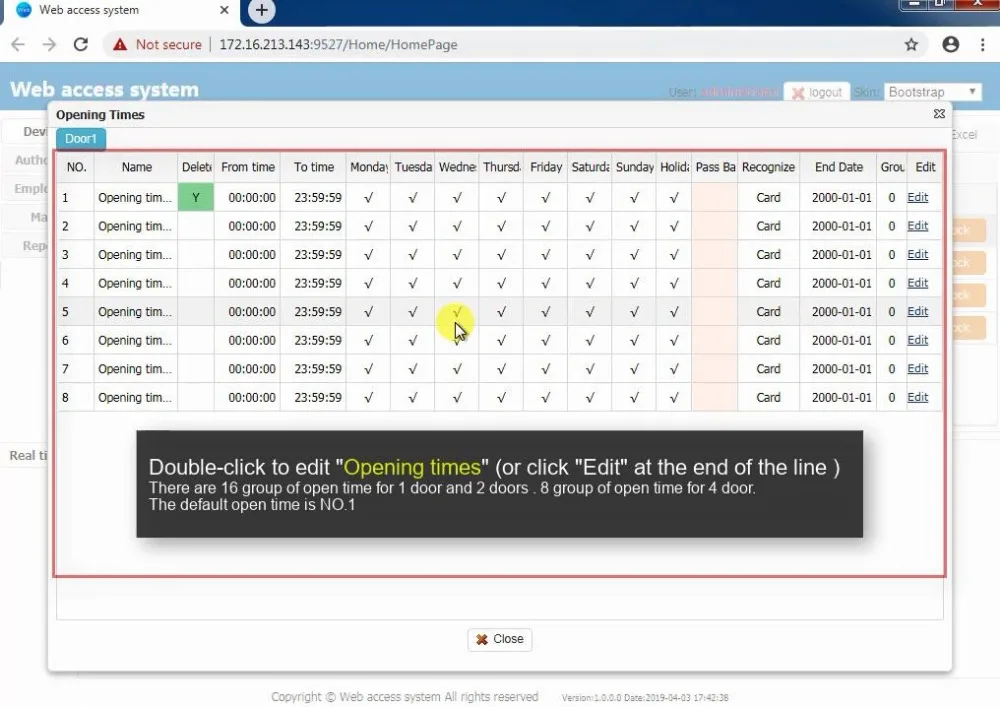Click Pass Ba orange cell in row 2

[715, 226]
